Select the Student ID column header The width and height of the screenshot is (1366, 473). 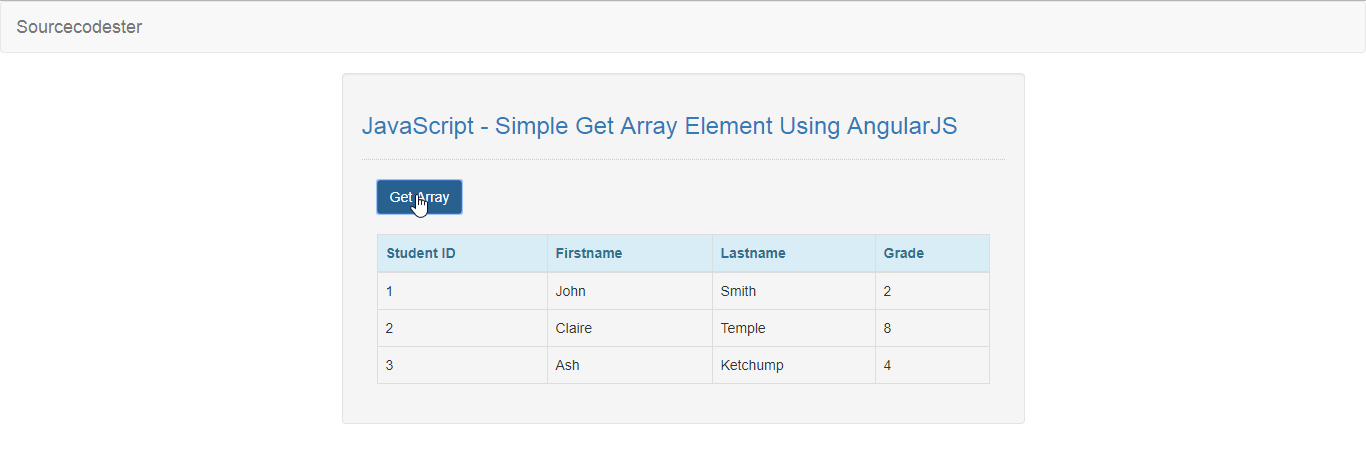(x=462, y=253)
